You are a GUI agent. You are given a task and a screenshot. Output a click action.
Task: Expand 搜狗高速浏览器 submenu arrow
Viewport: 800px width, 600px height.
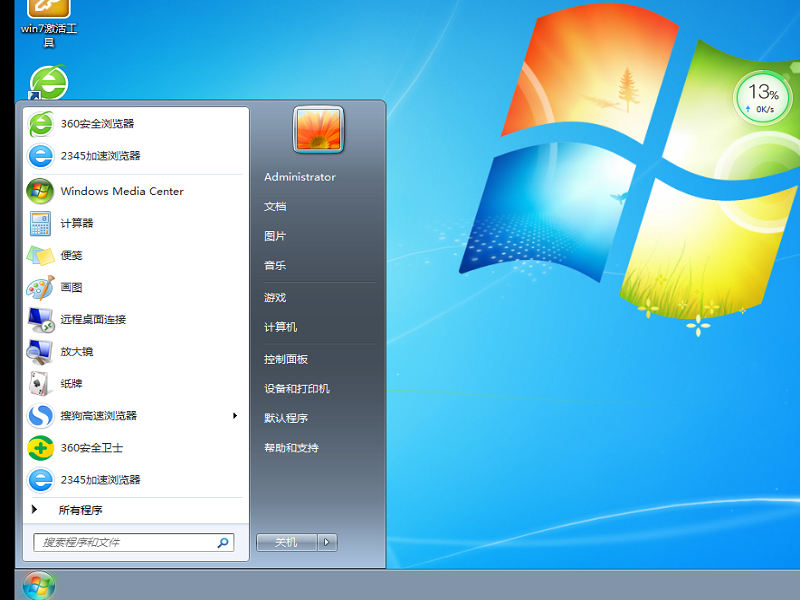[x=235, y=416]
